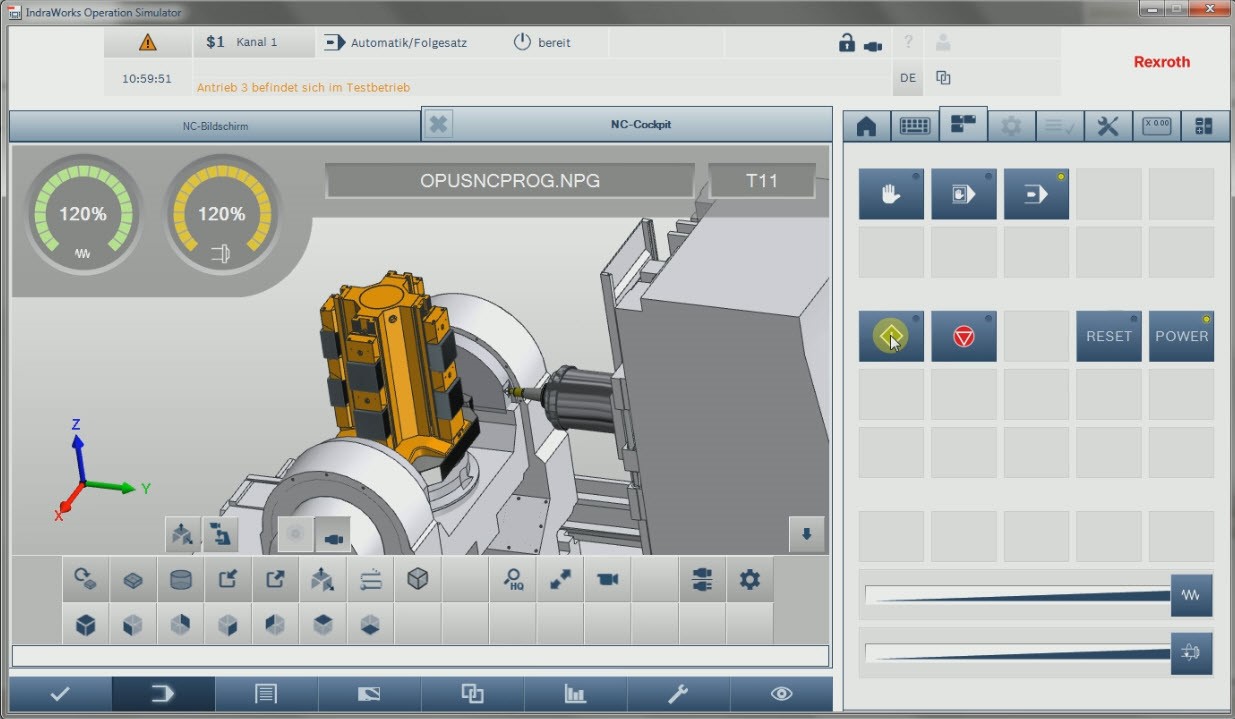1235x719 pixels.
Task: Switch to the NC-Bildschirm tab
Action: 215,126
